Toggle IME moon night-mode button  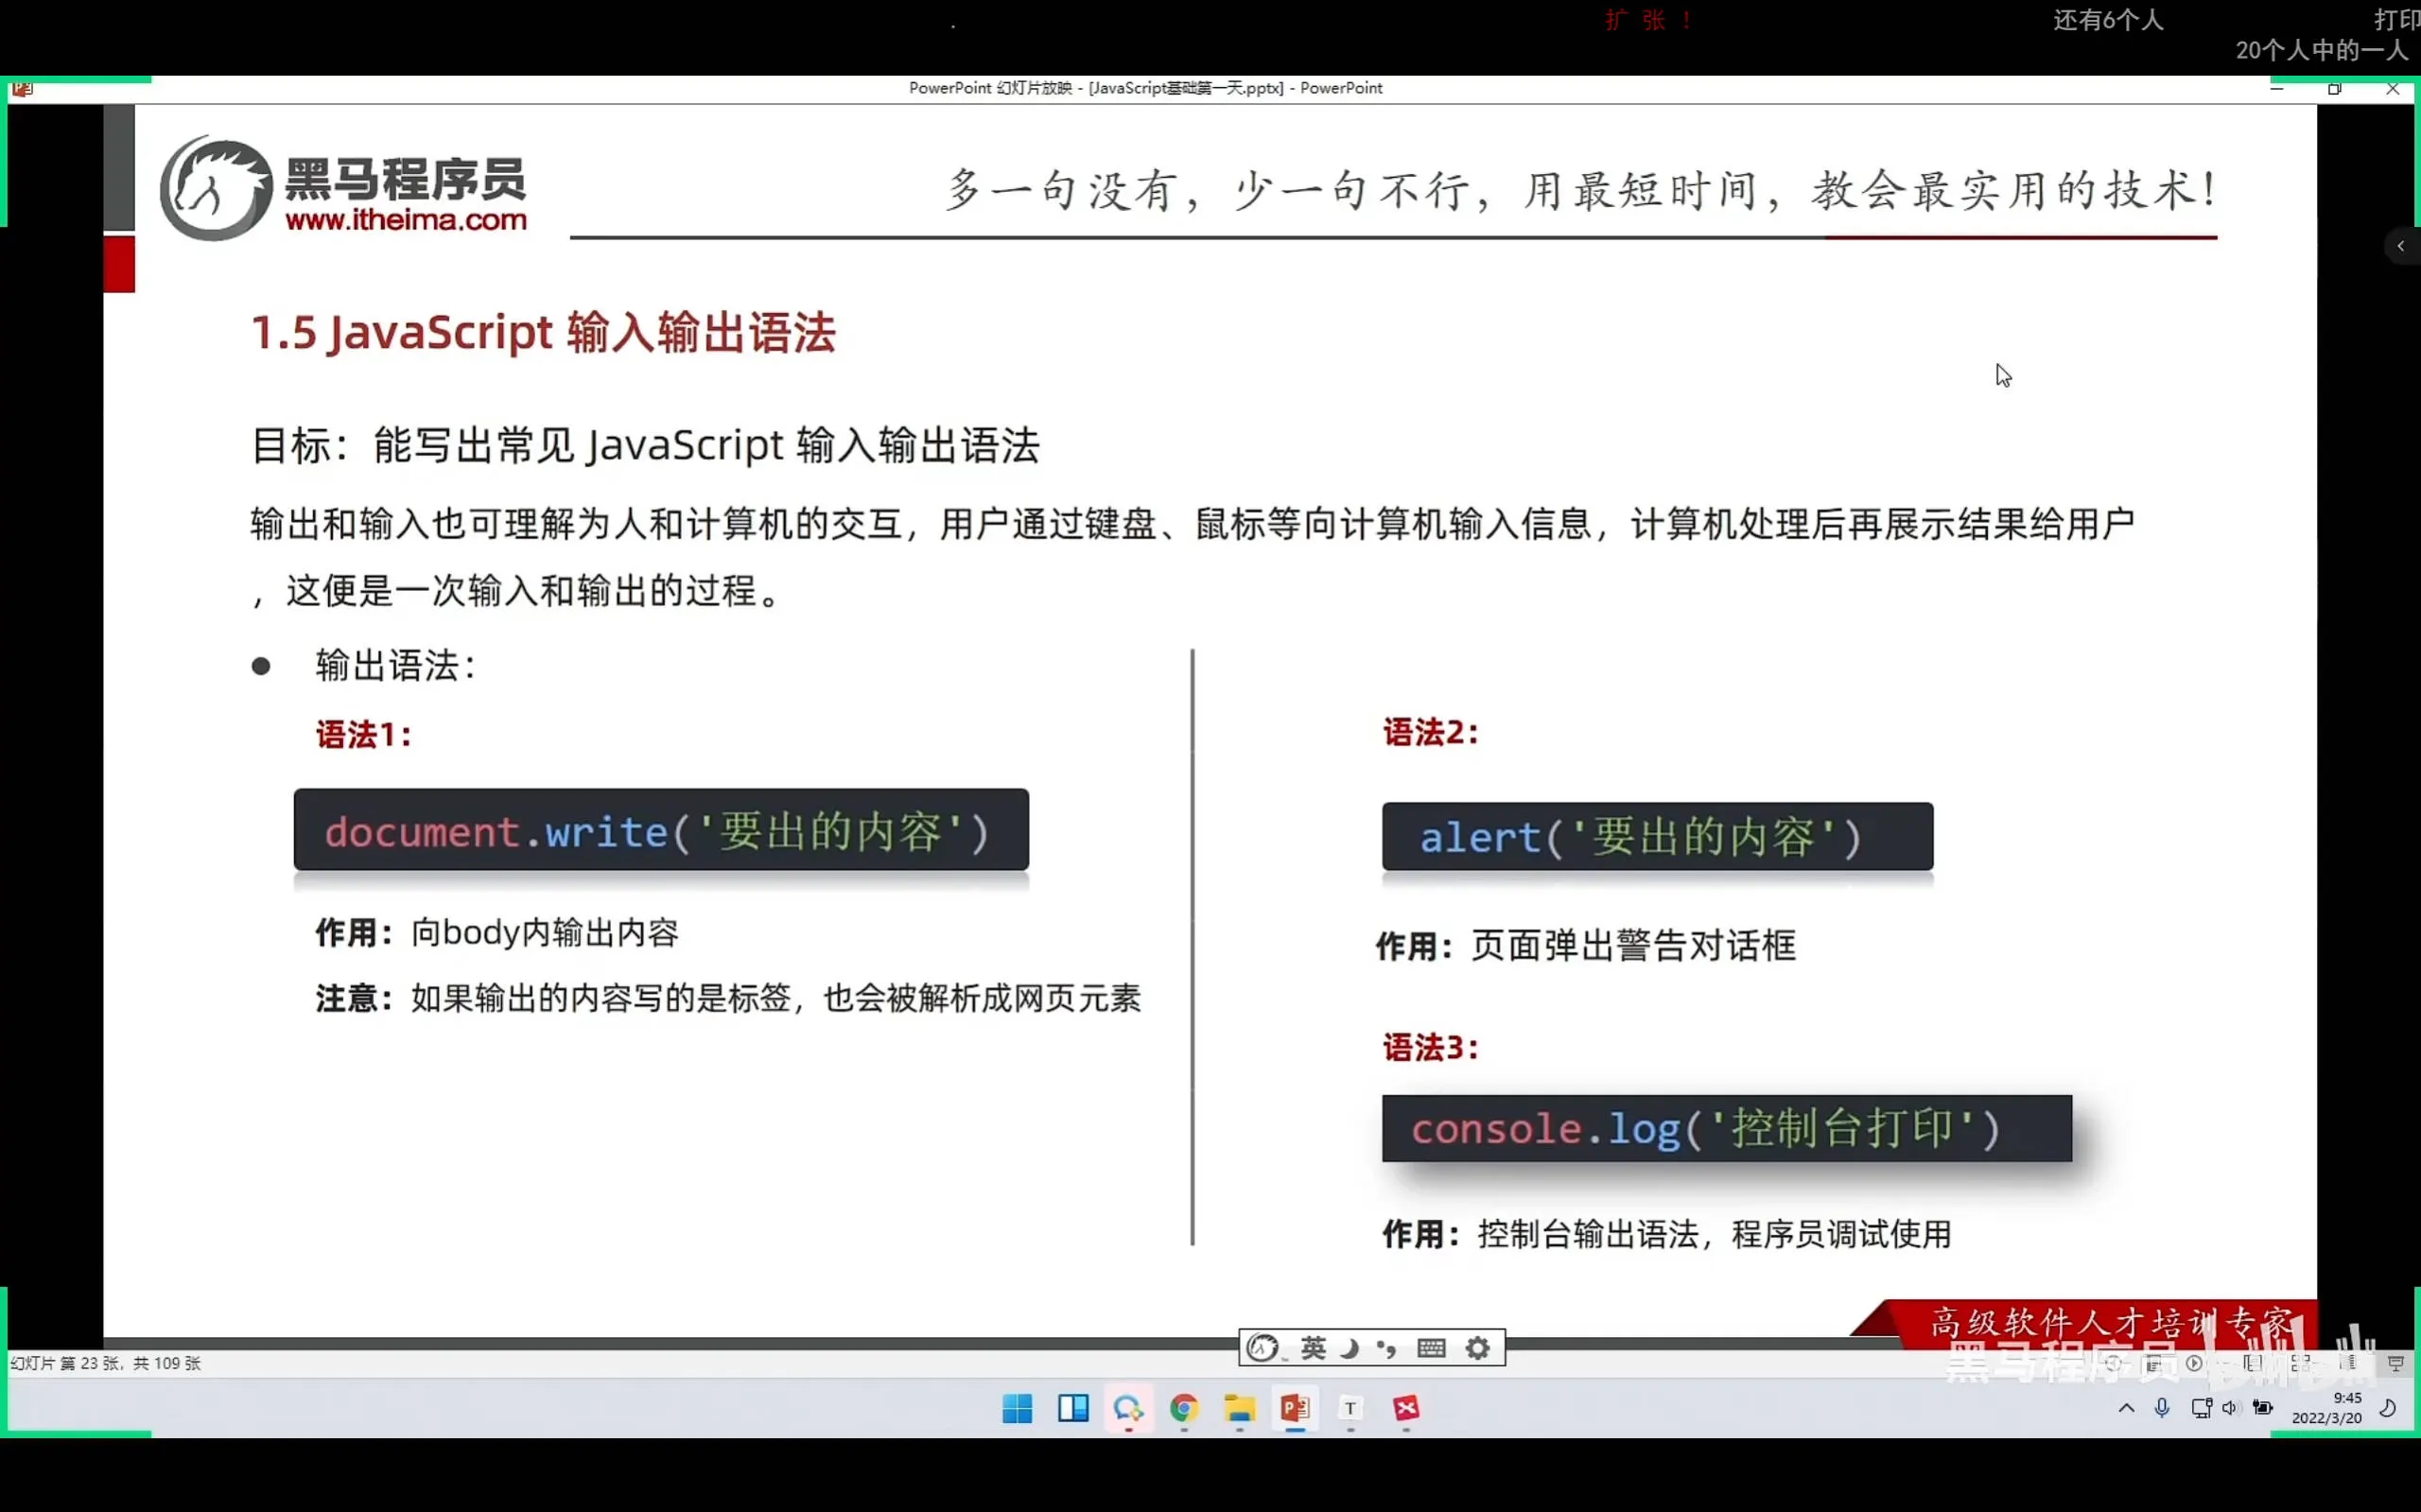(1350, 1348)
